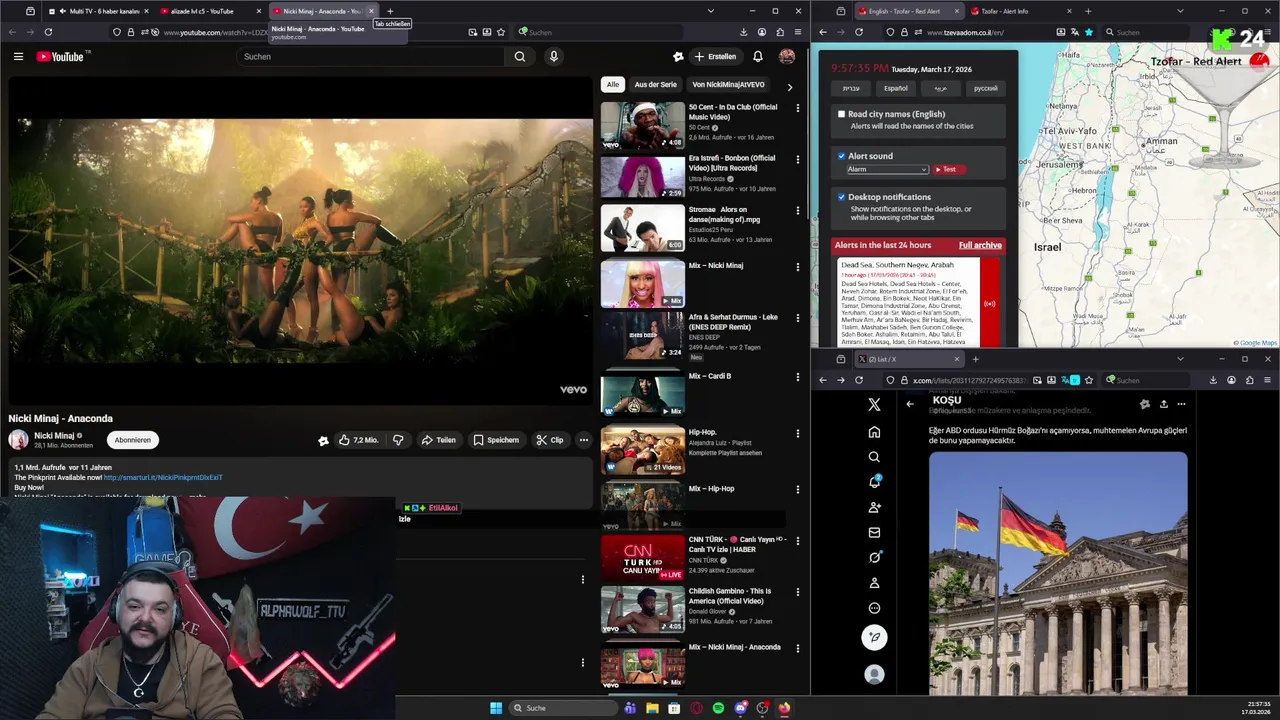The width and height of the screenshot is (1280, 720).
Task: Open more actions under the video
Action: click(584, 440)
